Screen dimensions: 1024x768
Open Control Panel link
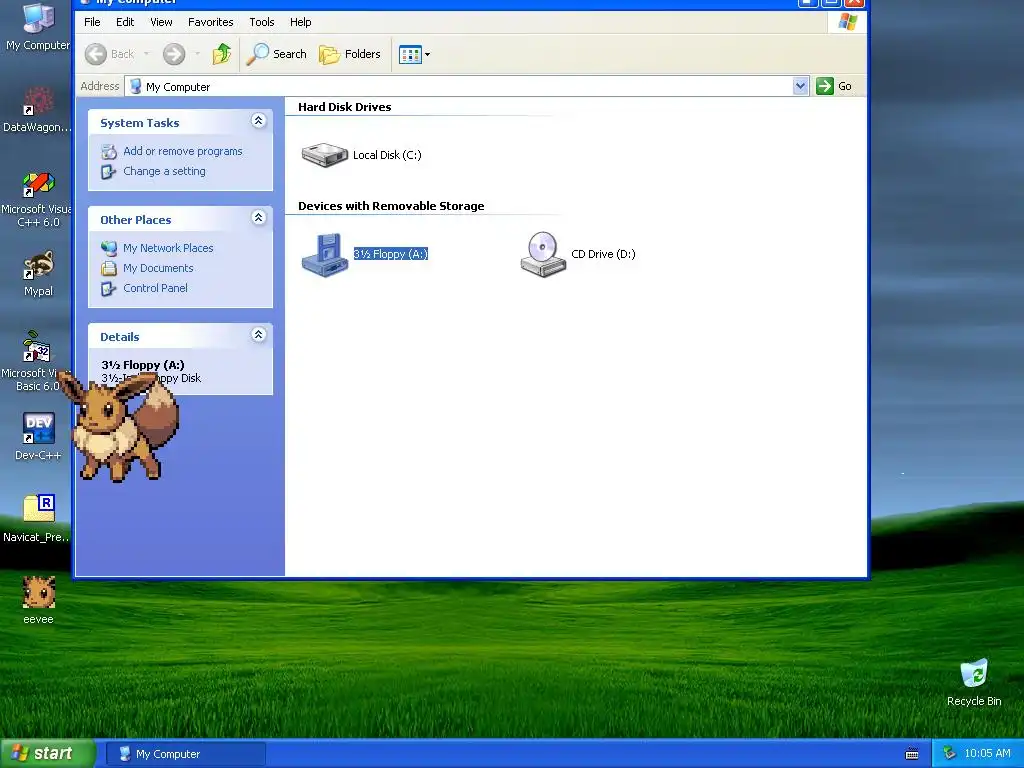click(x=155, y=288)
